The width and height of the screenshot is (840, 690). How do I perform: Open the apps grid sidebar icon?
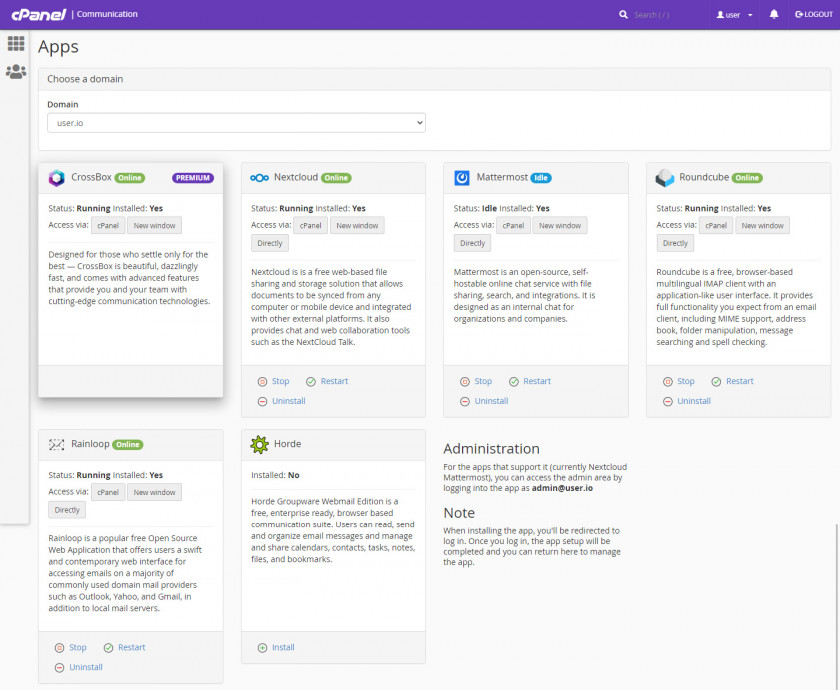16,43
